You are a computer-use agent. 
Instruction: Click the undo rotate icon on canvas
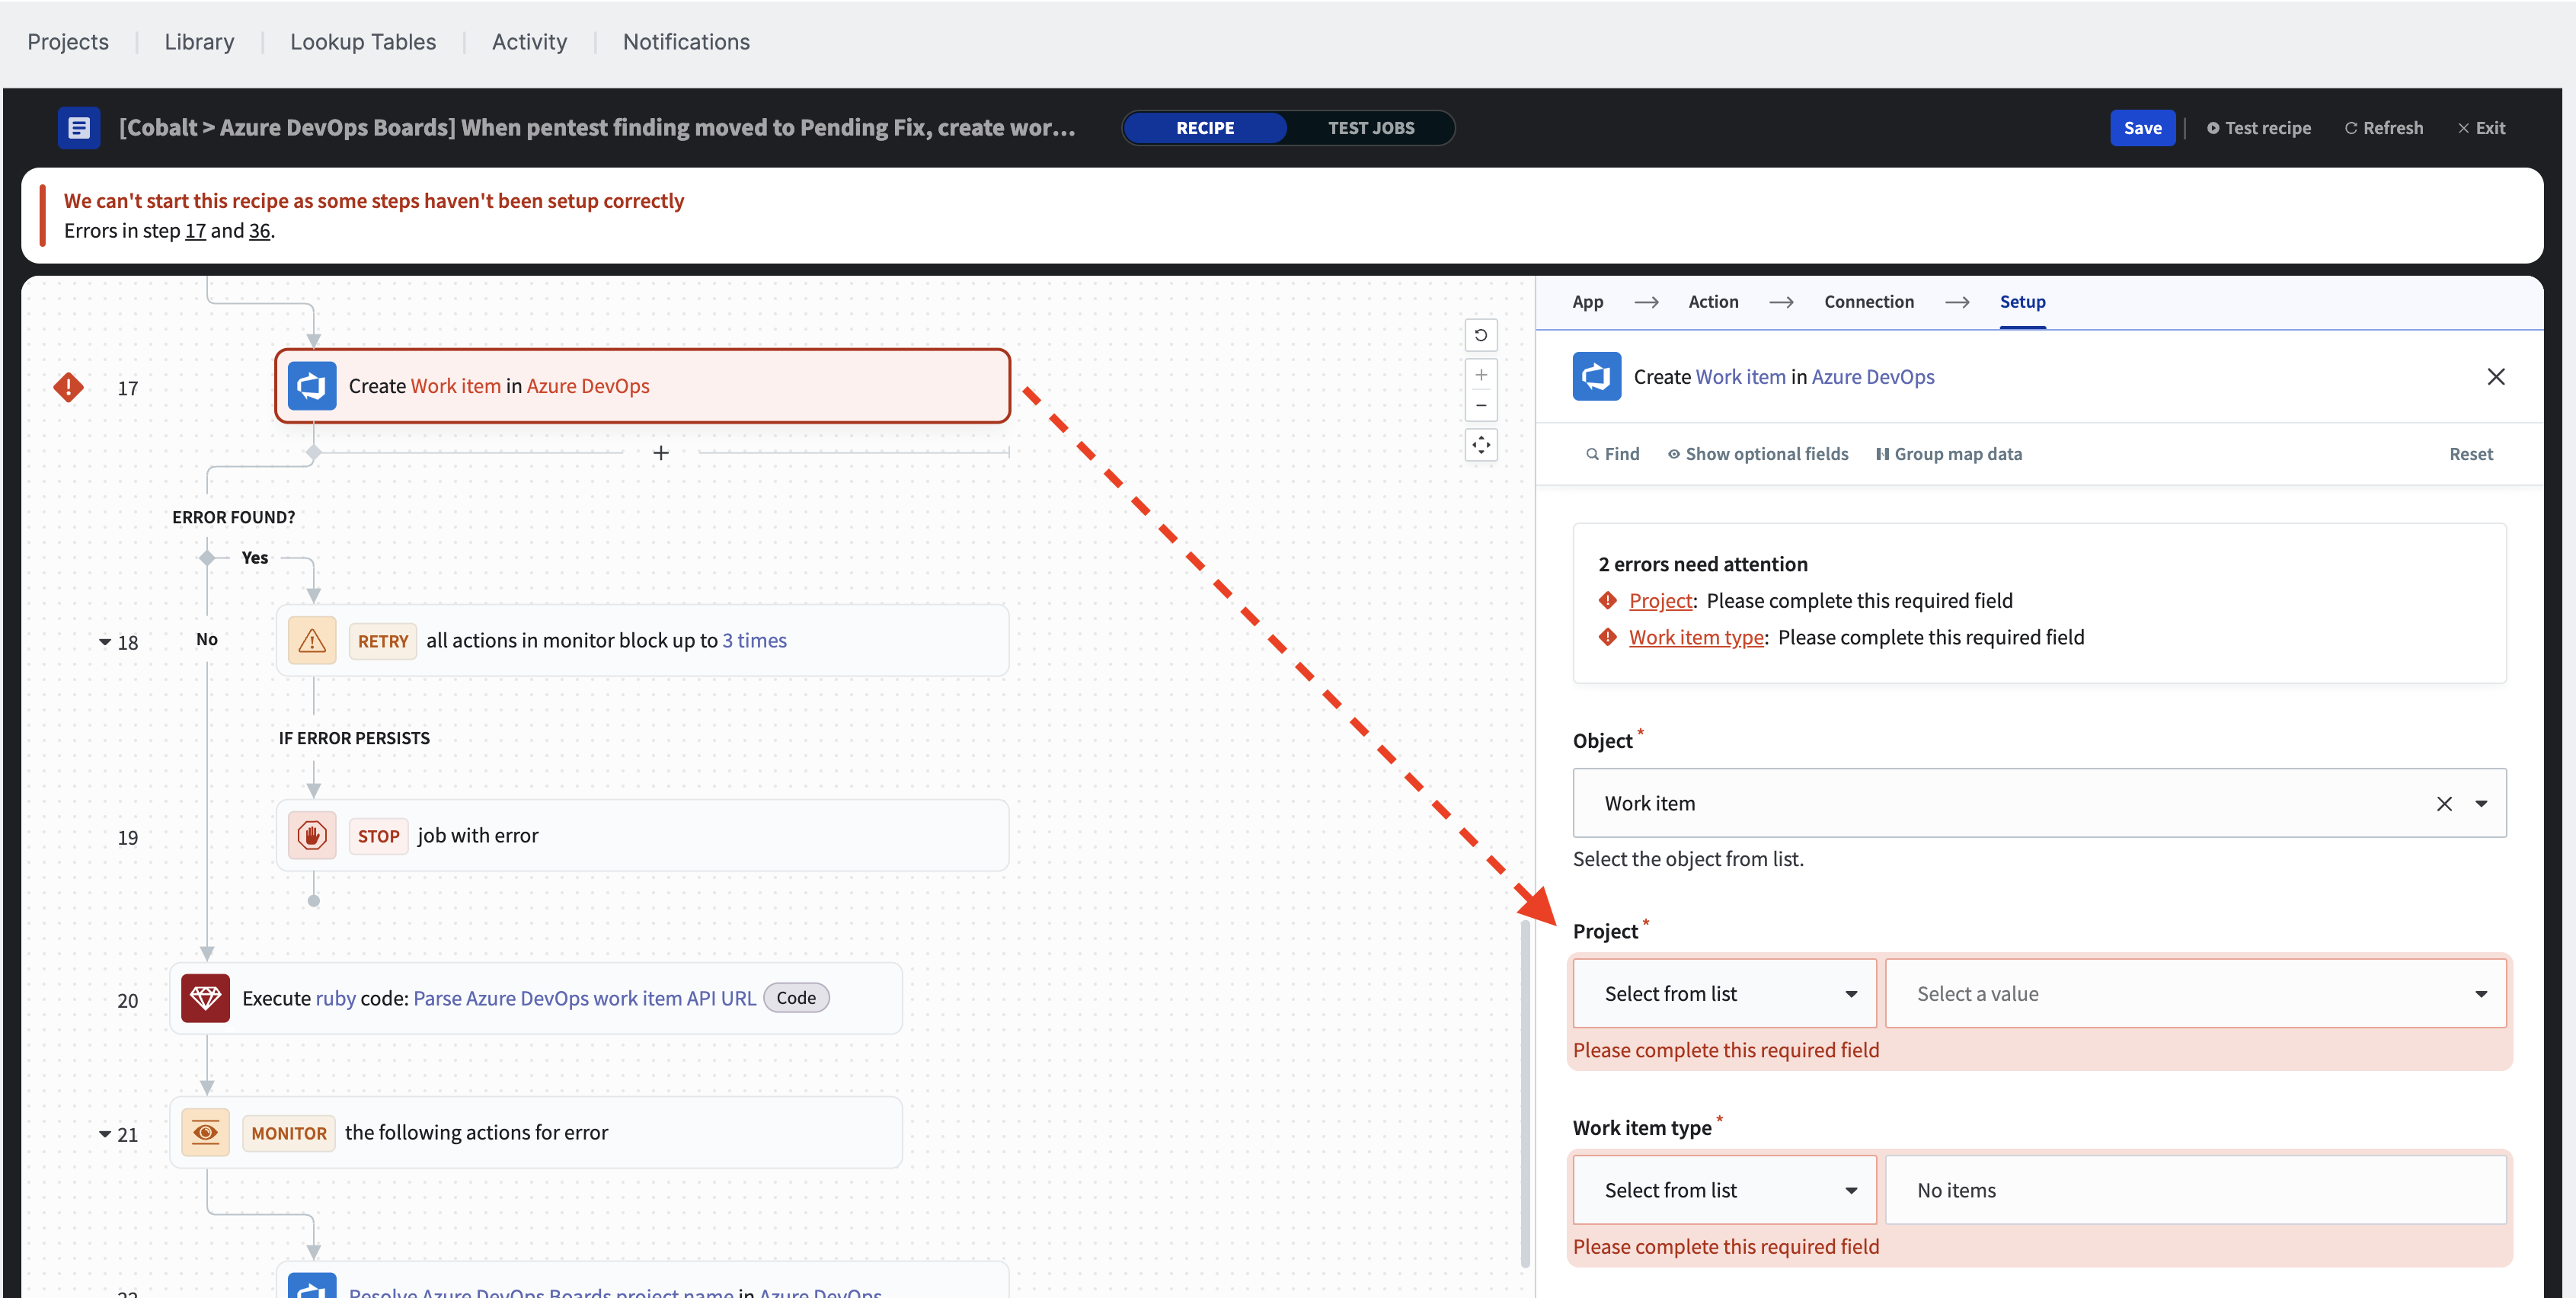[1481, 336]
